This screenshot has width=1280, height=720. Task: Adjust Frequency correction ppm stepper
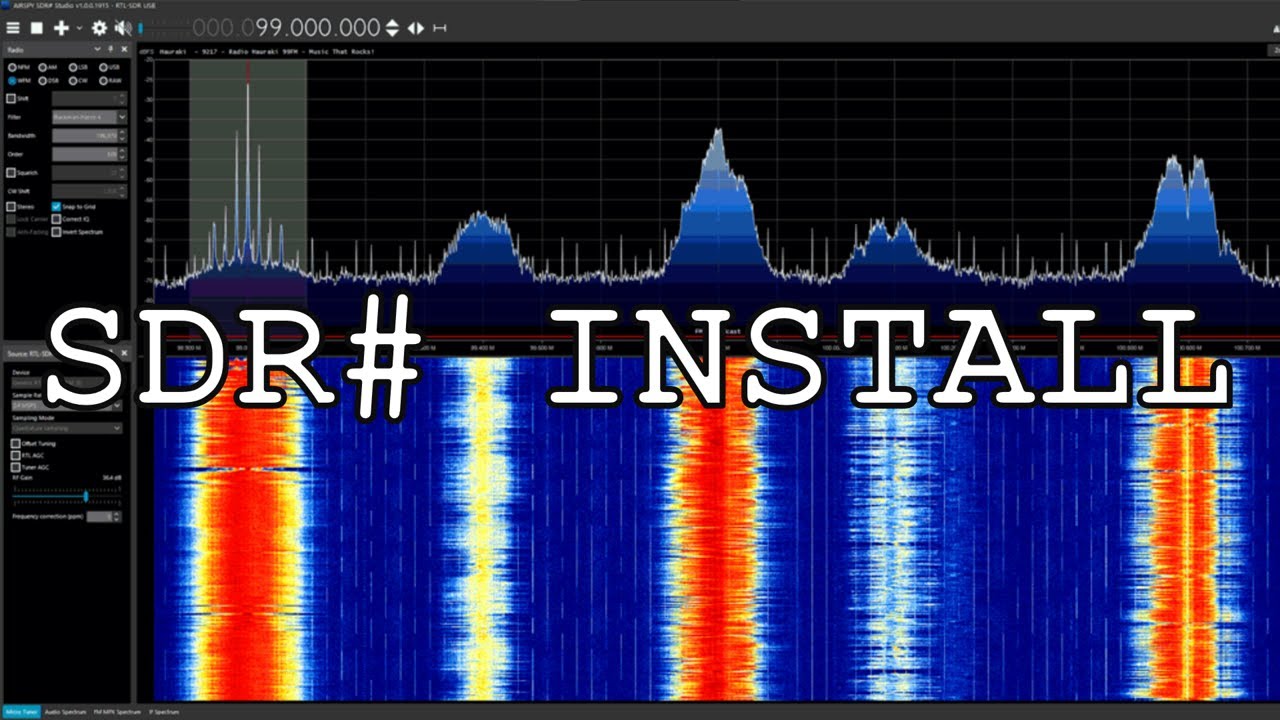tap(117, 516)
